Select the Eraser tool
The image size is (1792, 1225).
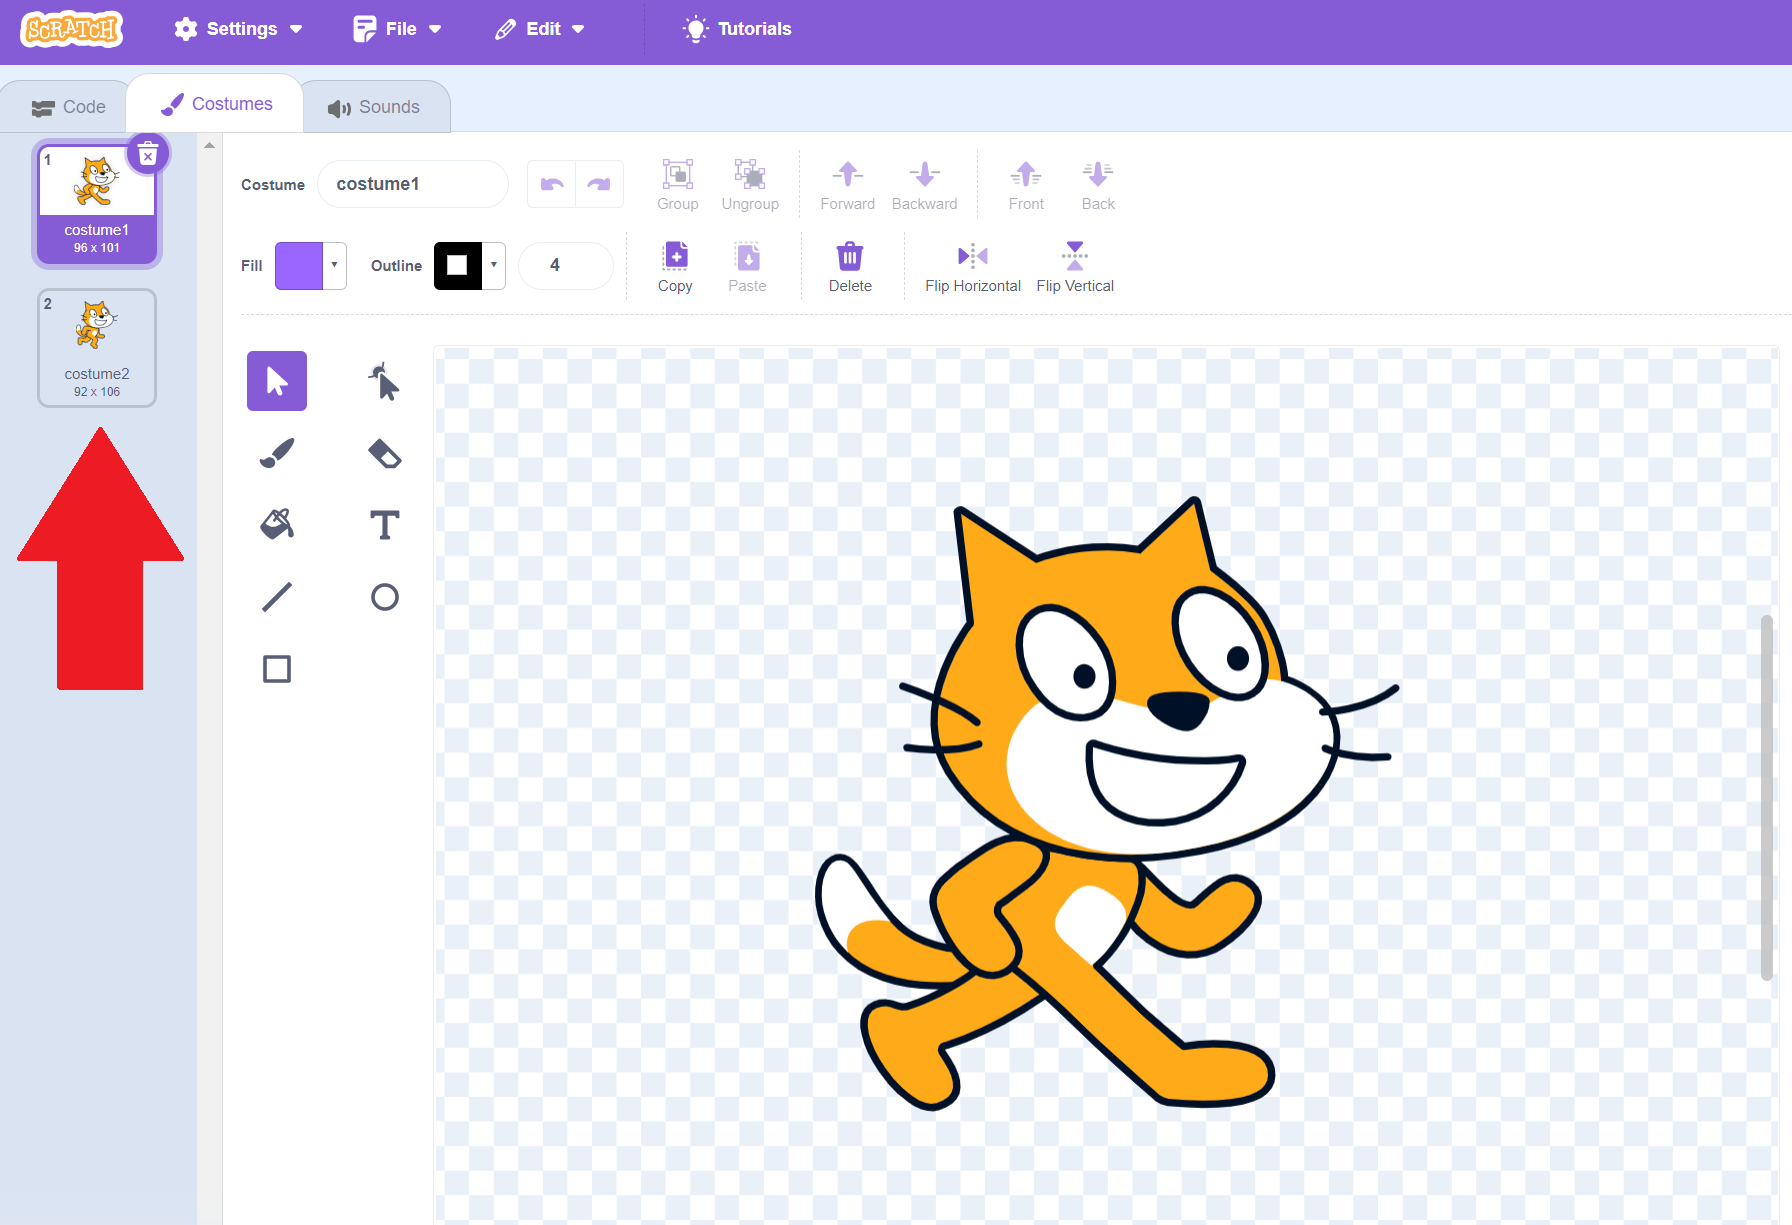pos(384,453)
